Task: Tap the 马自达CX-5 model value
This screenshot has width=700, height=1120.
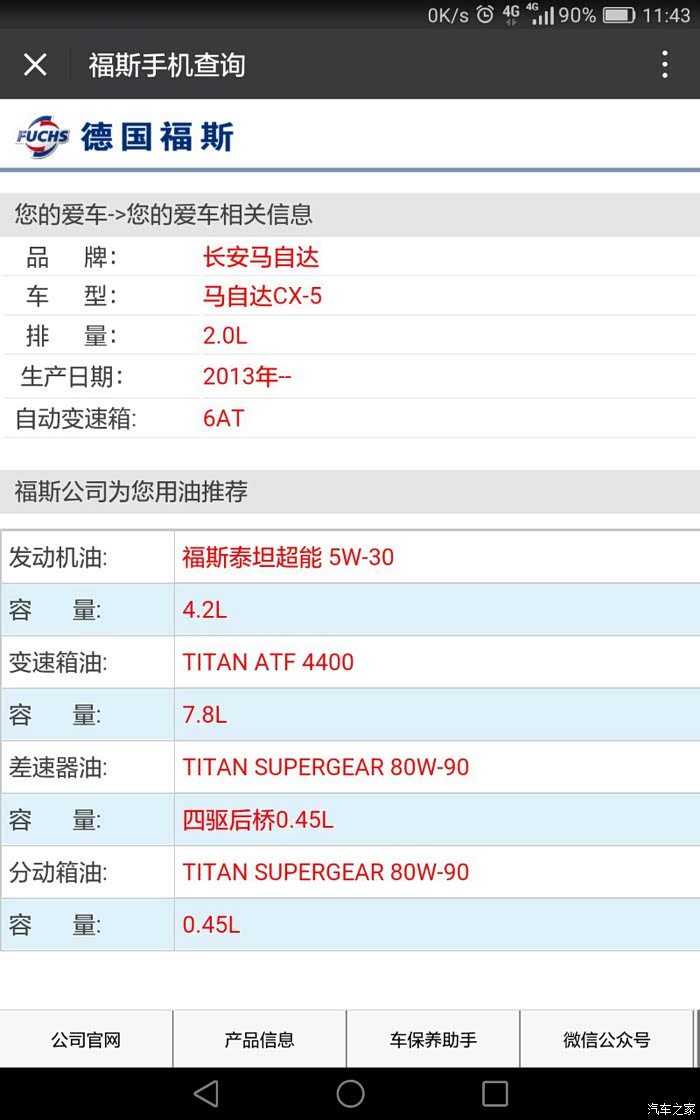Action: point(262,297)
